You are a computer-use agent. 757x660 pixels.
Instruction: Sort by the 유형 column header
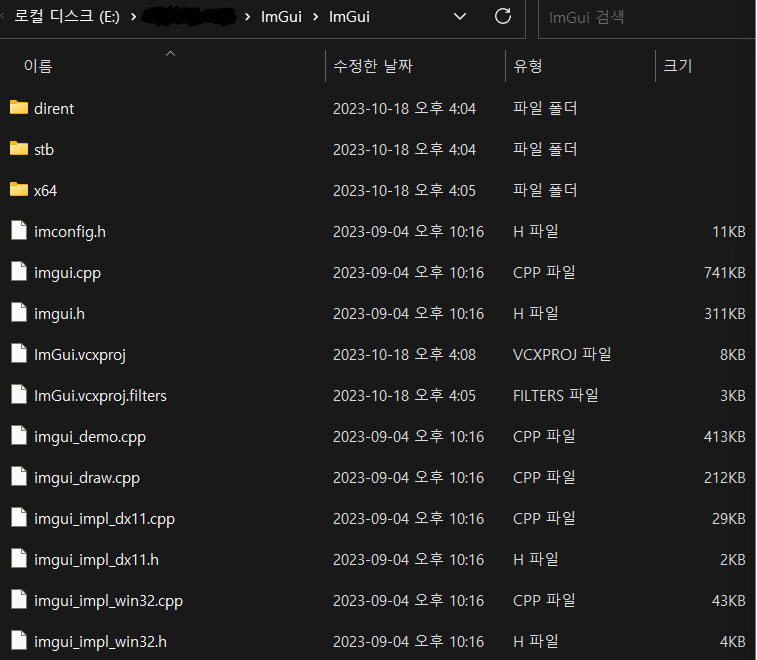click(x=528, y=66)
